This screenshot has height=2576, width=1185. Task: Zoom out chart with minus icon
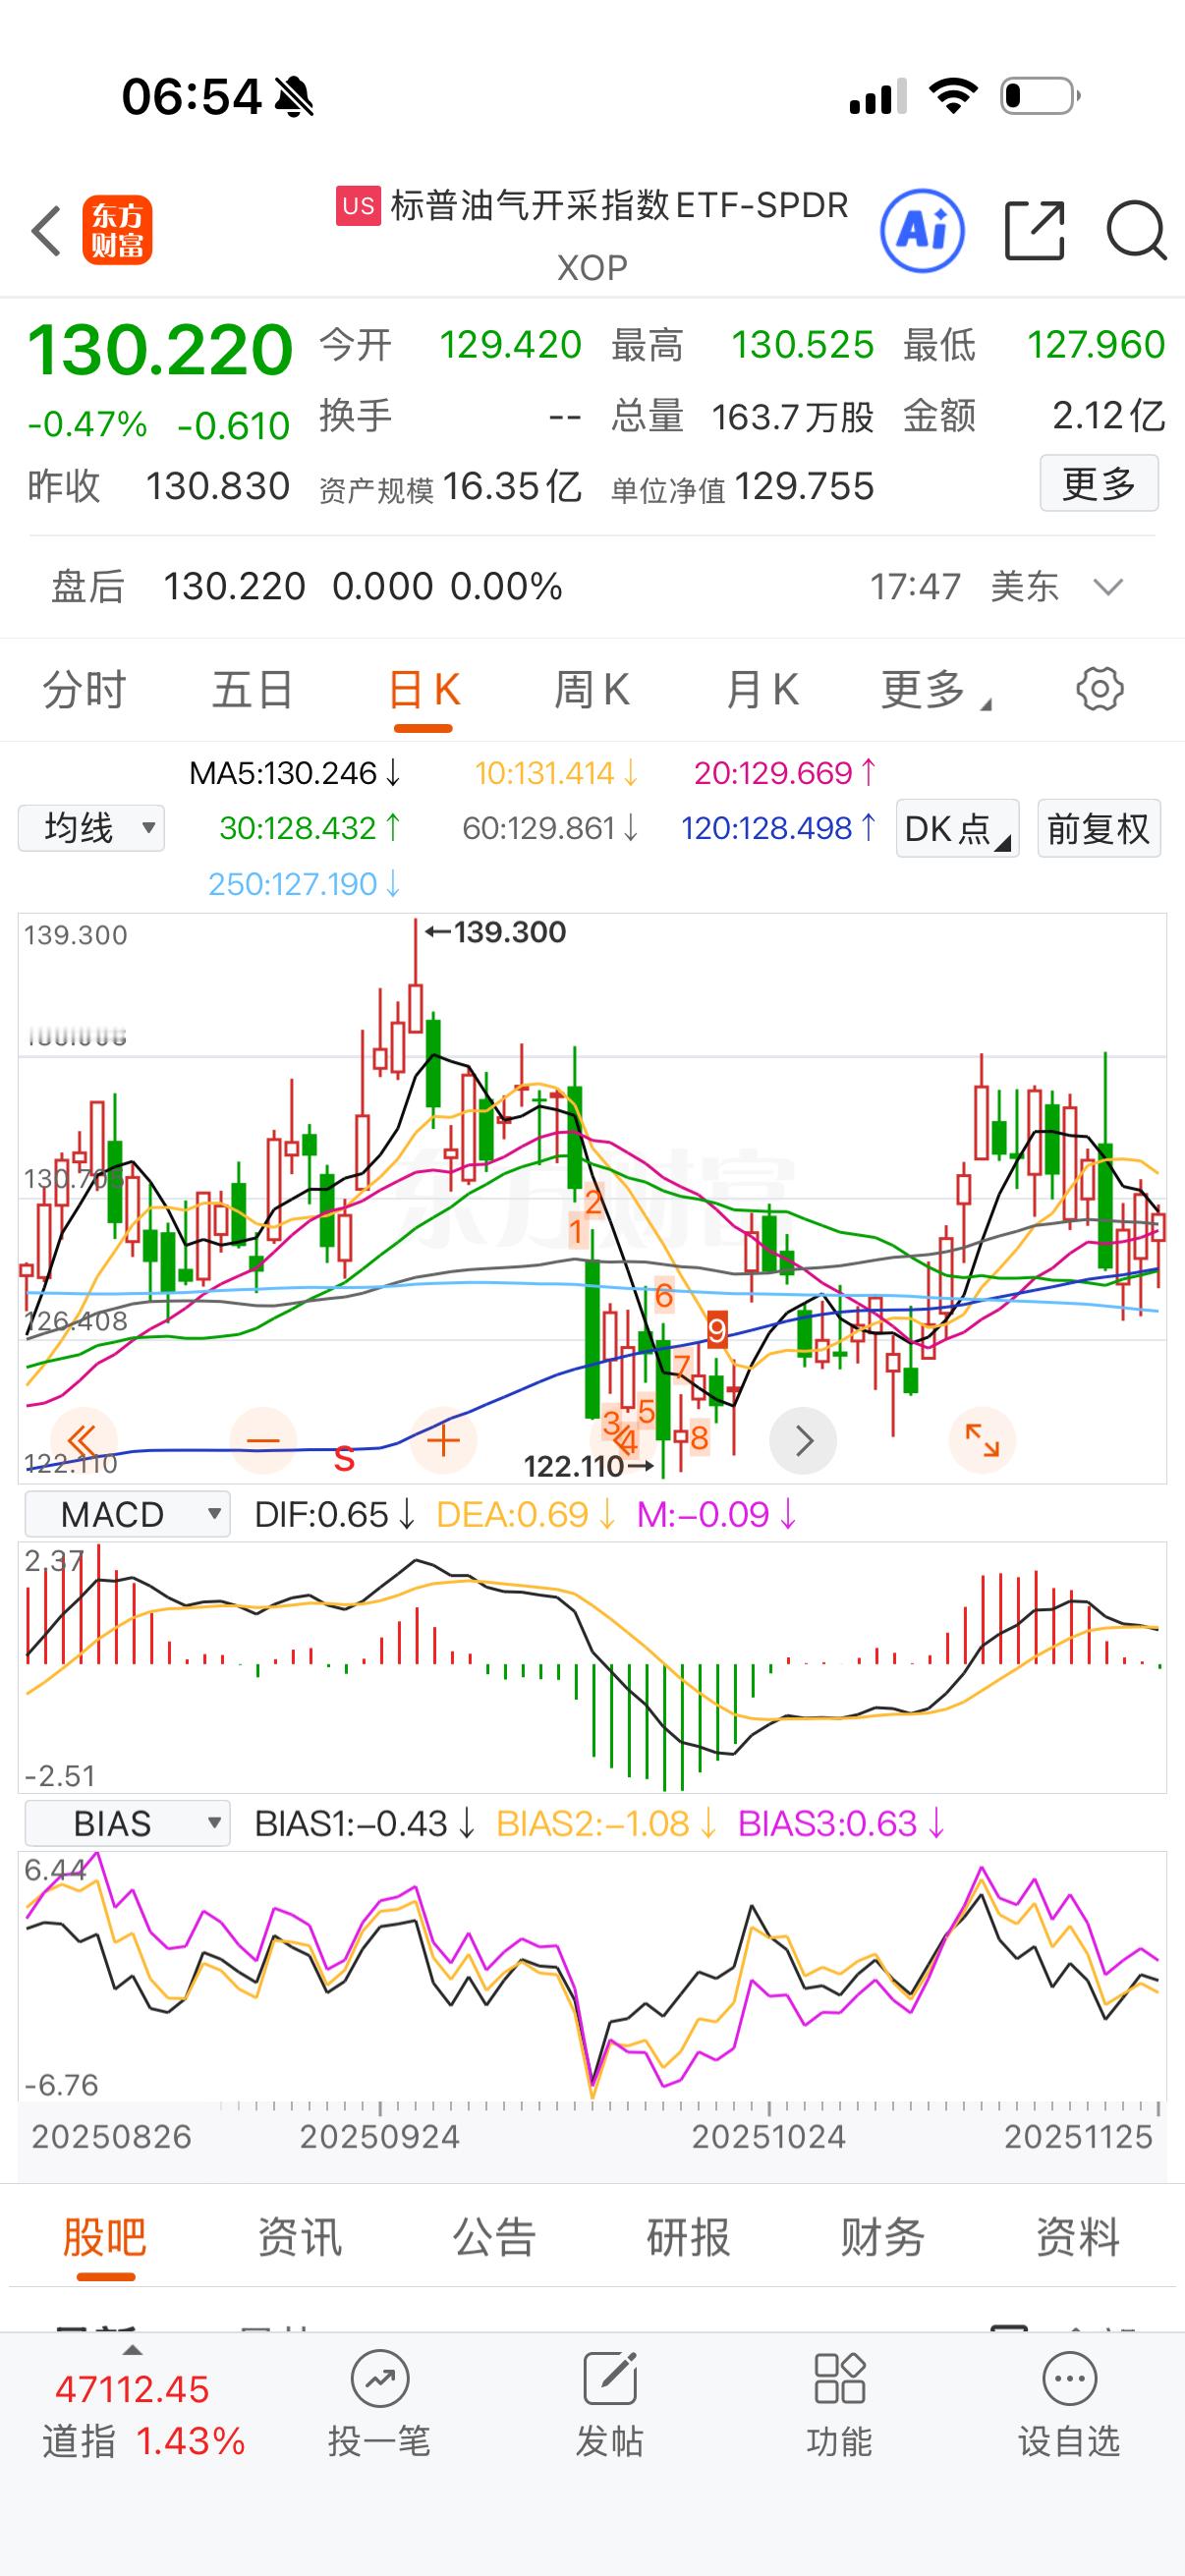click(x=263, y=1441)
